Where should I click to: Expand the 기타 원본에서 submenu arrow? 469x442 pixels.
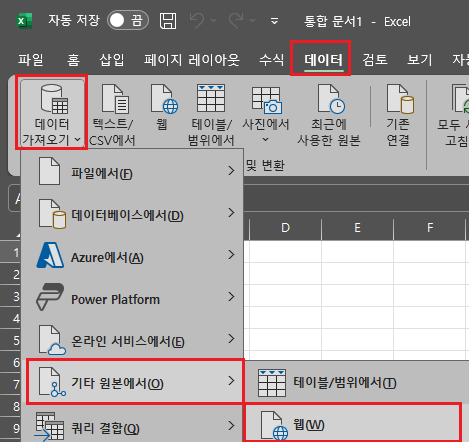231,381
